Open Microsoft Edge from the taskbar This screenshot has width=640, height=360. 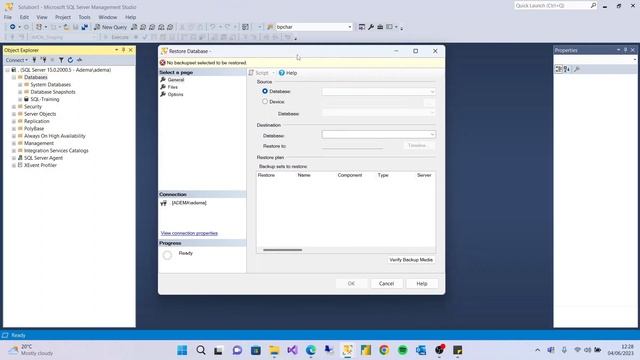311,350
